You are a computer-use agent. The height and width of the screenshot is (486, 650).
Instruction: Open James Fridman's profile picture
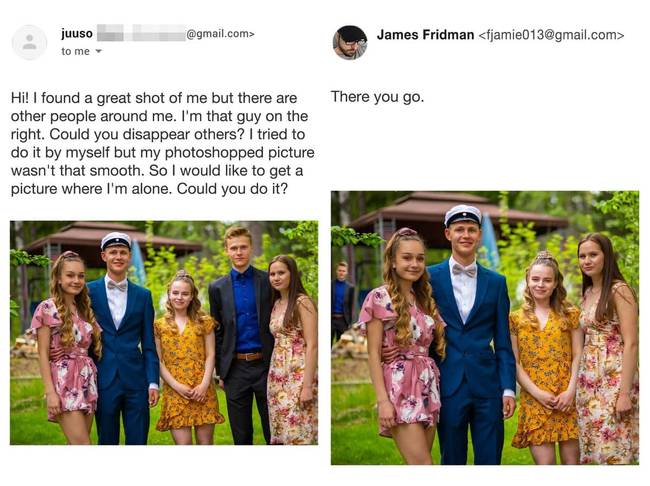point(349,42)
